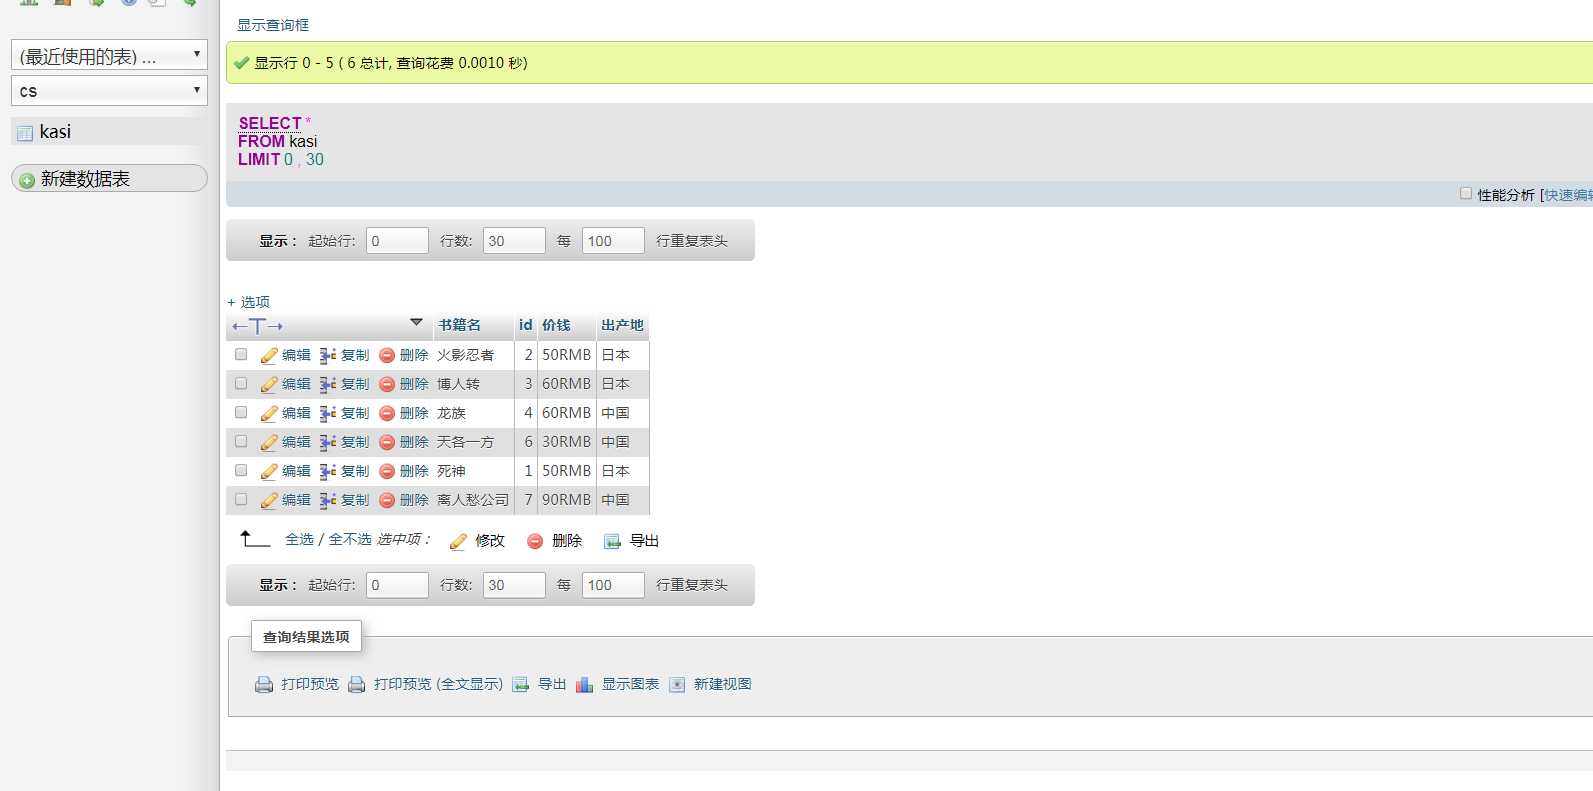
Task: Click the export icon in 查询结果选项
Action: pos(521,685)
